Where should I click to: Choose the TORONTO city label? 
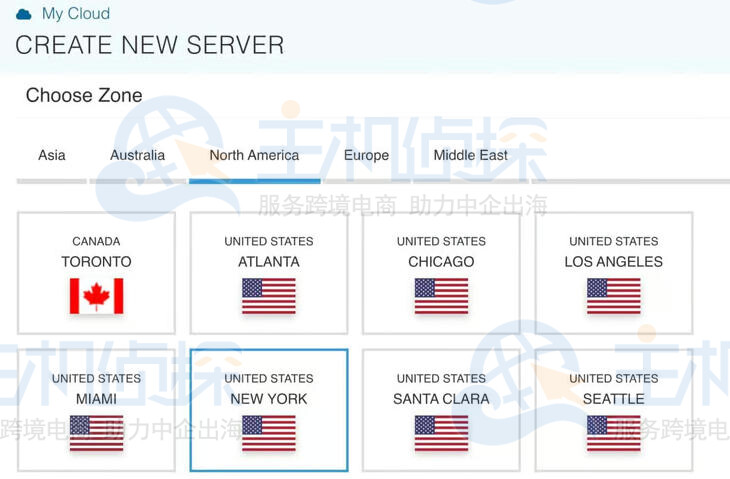click(x=96, y=262)
